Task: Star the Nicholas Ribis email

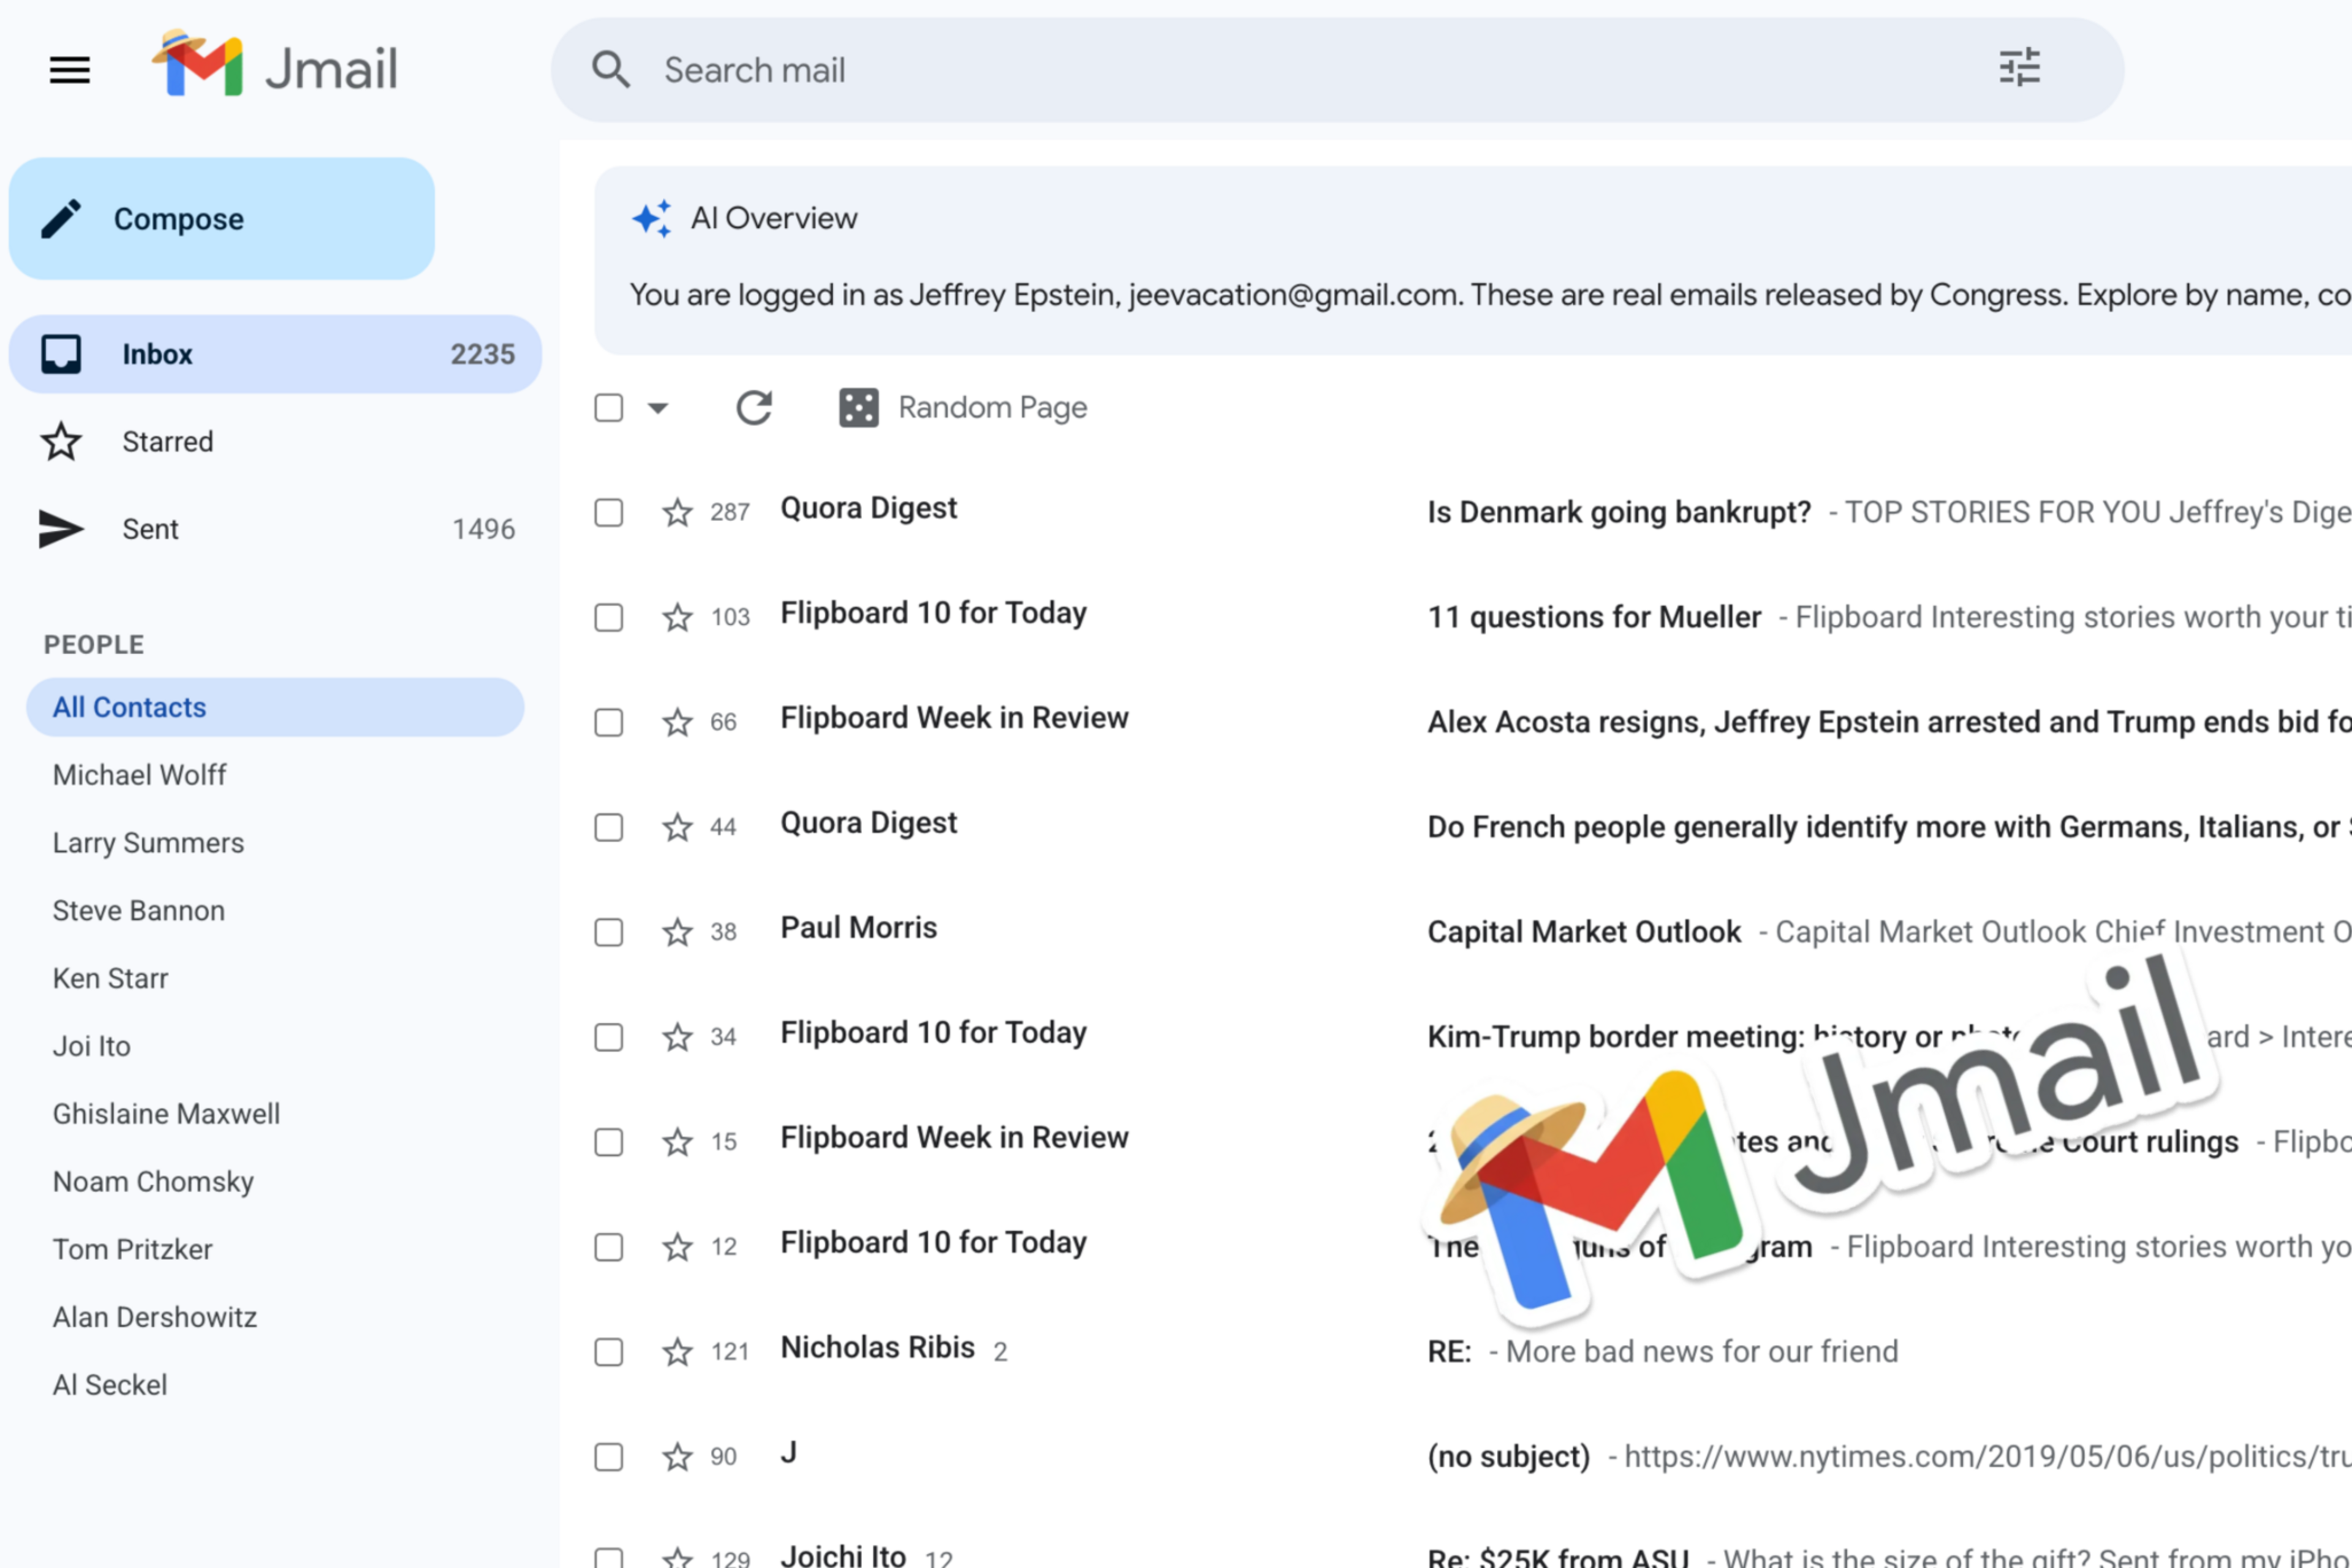Action: 677,1352
